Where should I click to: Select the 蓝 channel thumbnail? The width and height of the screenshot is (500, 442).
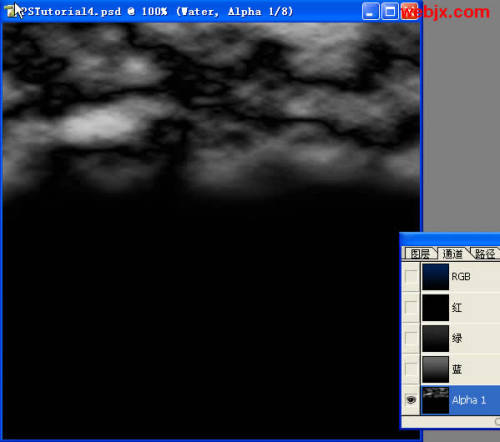tap(435, 369)
